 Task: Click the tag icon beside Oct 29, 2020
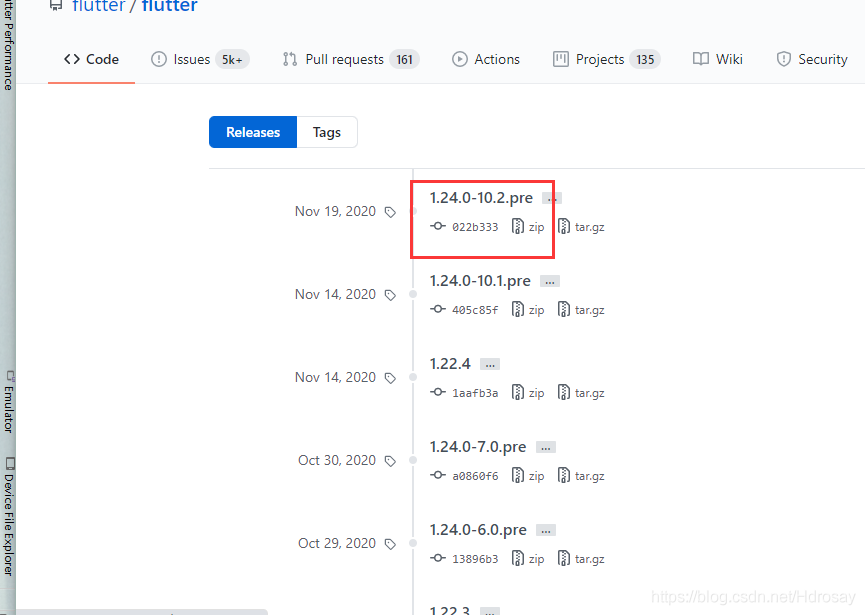pos(390,544)
